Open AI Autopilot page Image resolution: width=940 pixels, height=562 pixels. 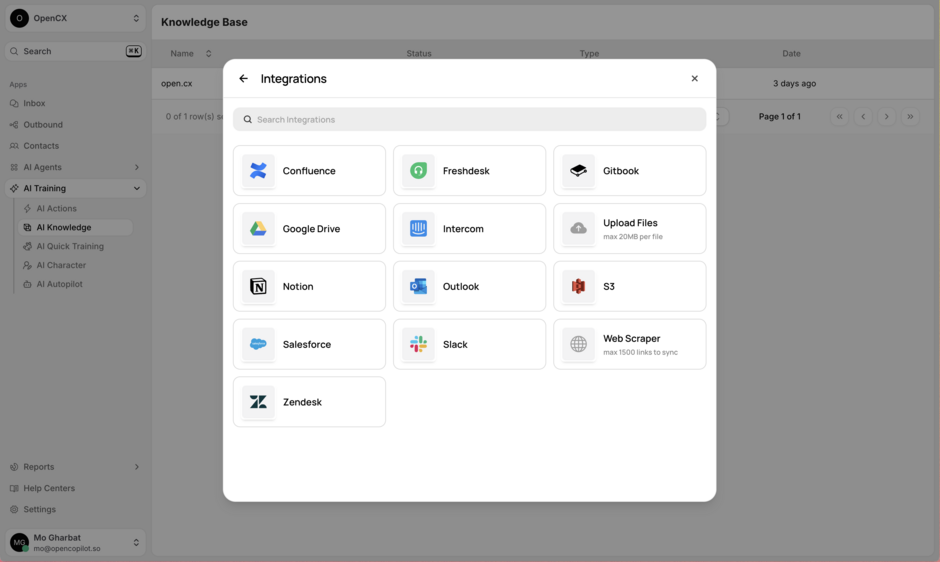click(x=59, y=284)
